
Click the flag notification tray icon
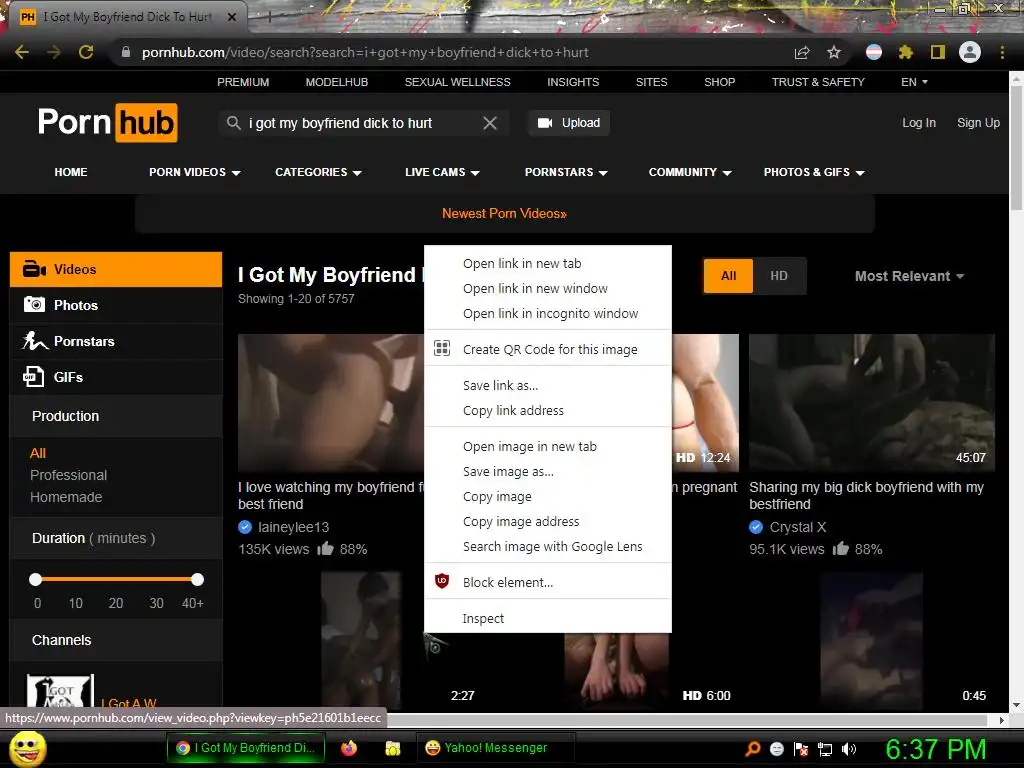(801, 749)
